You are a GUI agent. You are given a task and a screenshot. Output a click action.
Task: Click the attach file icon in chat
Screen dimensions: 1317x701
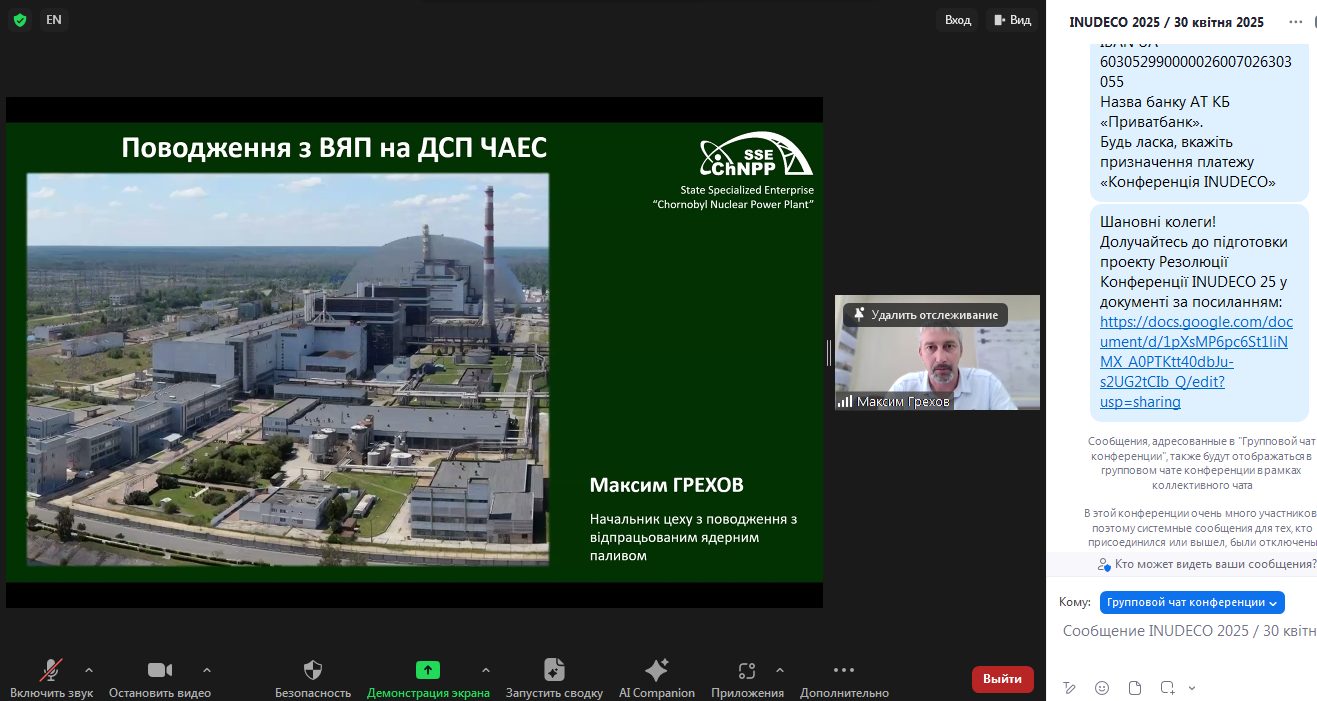pos(1134,688)
